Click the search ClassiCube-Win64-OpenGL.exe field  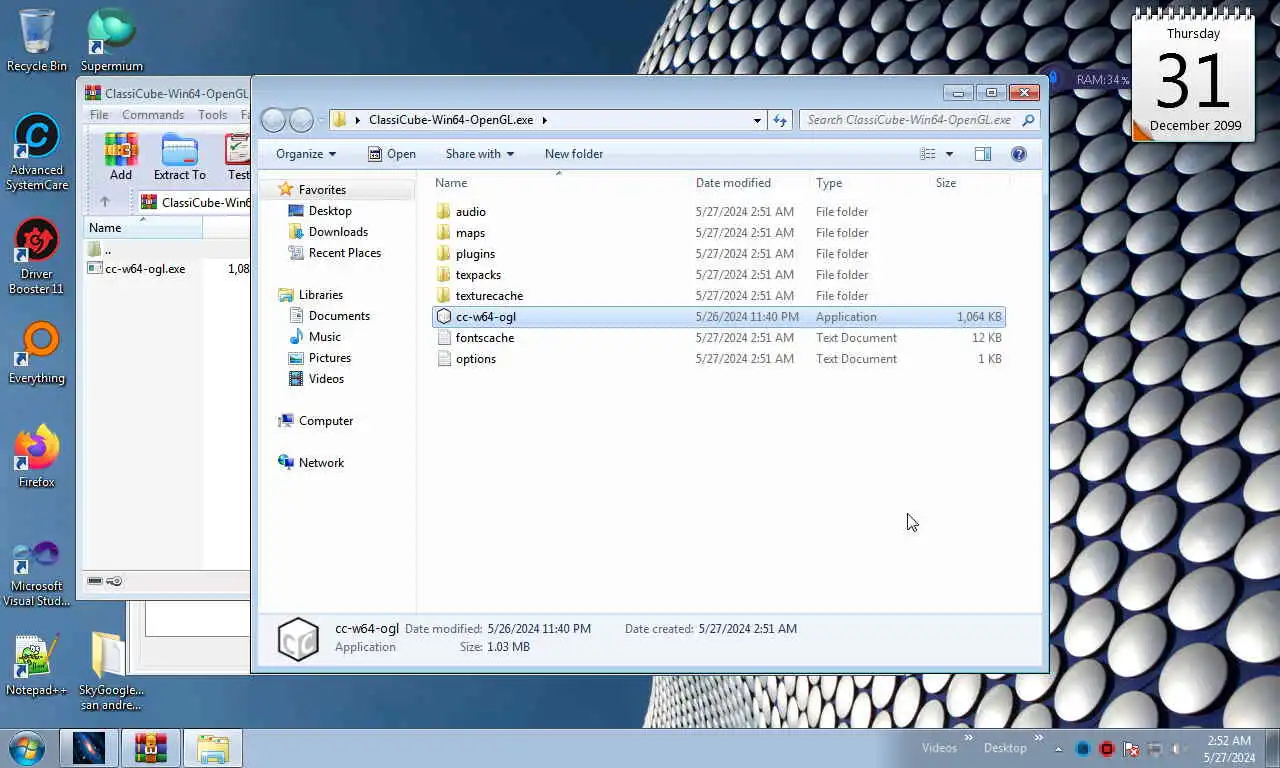pos(920,120)
